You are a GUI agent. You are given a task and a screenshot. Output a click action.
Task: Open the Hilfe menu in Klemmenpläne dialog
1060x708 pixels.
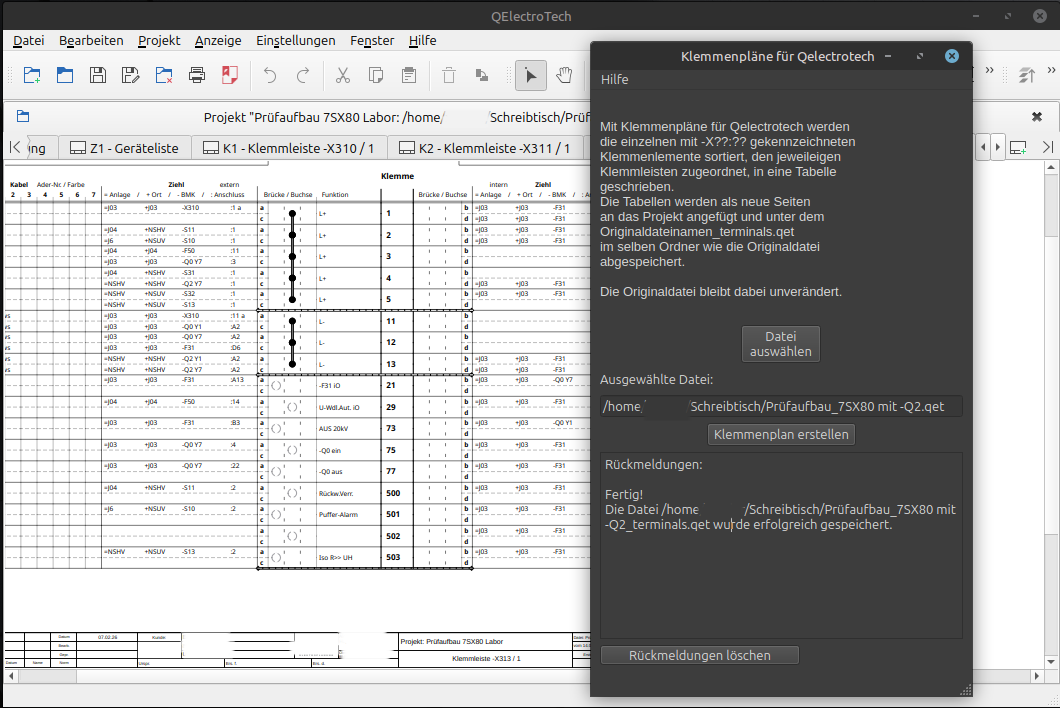click(614, 79)
